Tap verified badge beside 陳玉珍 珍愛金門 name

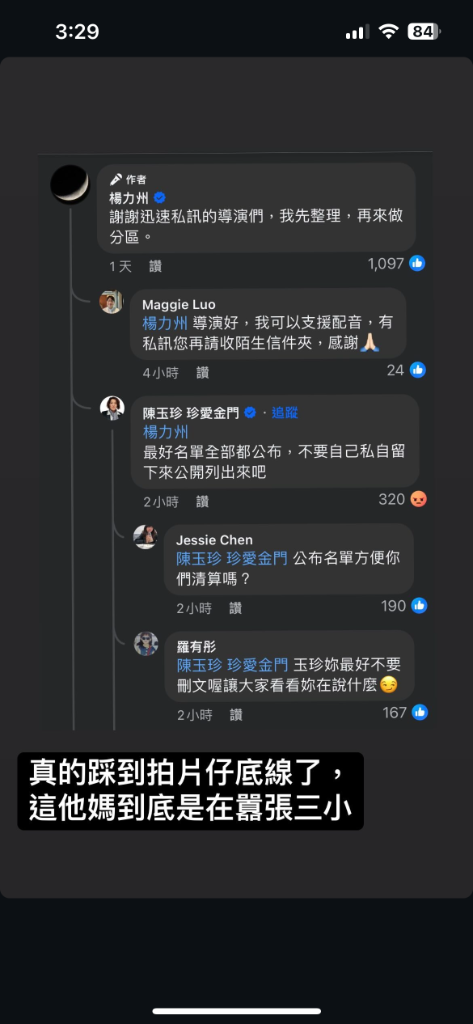[250, 413]
